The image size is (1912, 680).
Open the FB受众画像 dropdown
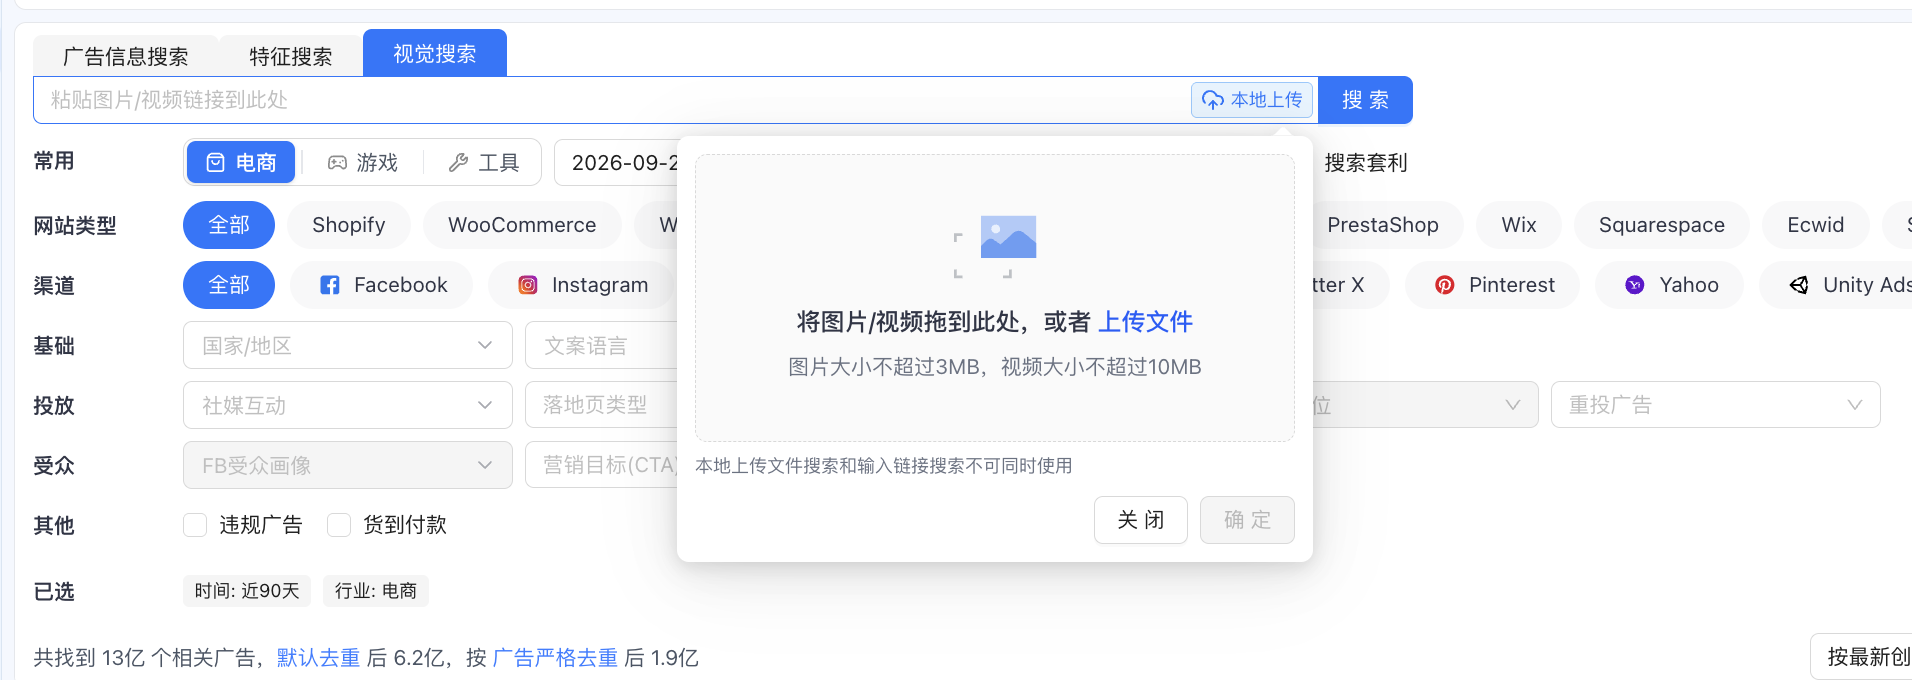348,465
